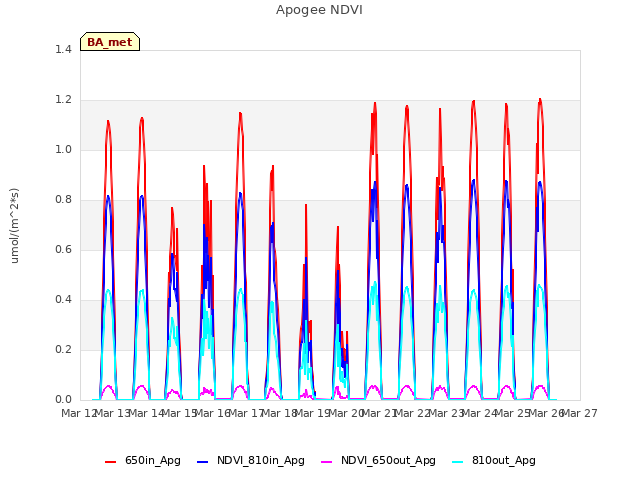Click the BA_met annotation label
Viewport: 640px width, 480px height.
[110, 42]
